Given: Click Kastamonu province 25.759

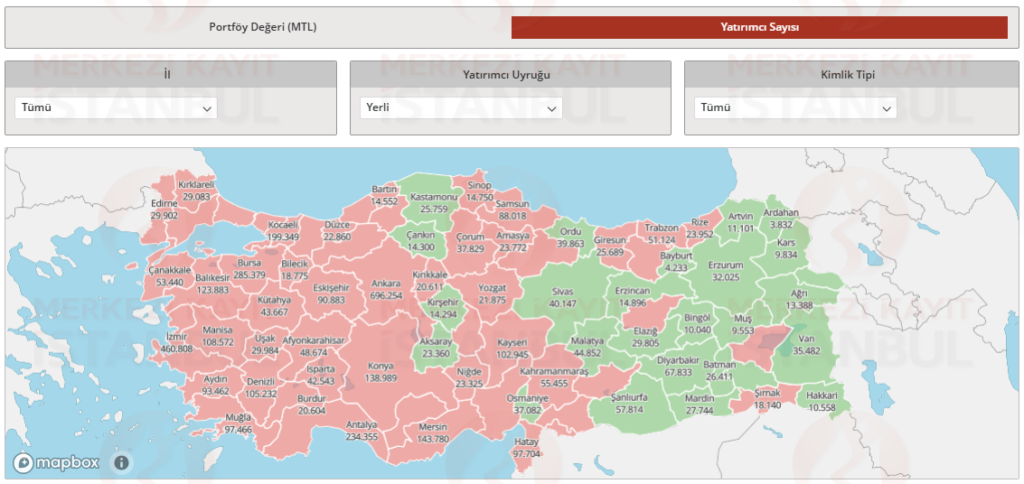Looking at the screenshot, I should 433,203.
